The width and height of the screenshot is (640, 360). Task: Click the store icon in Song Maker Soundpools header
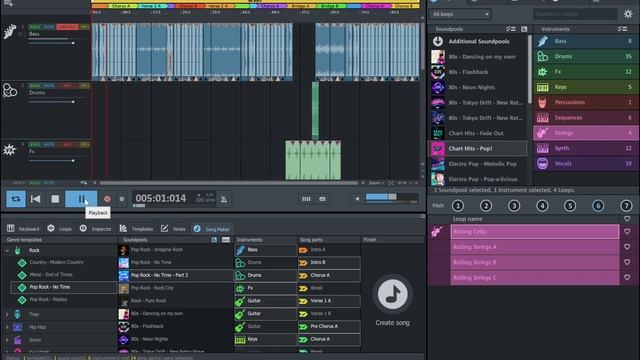coord(214,240)
